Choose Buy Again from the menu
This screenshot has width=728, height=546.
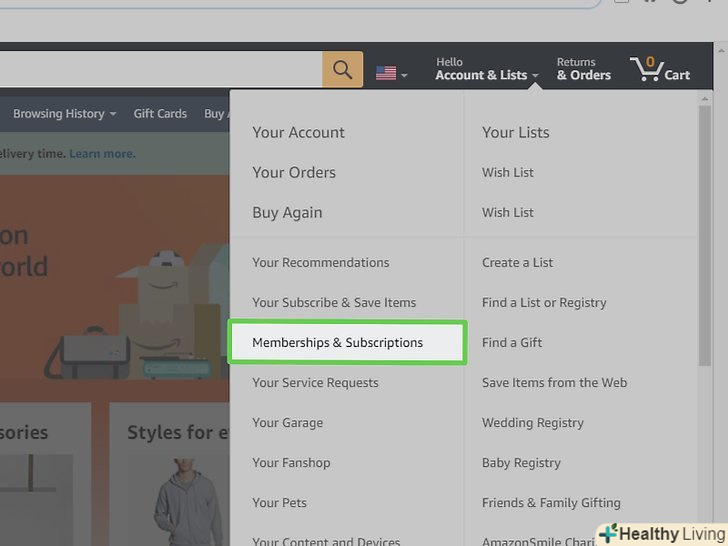[x=287, y=213]
